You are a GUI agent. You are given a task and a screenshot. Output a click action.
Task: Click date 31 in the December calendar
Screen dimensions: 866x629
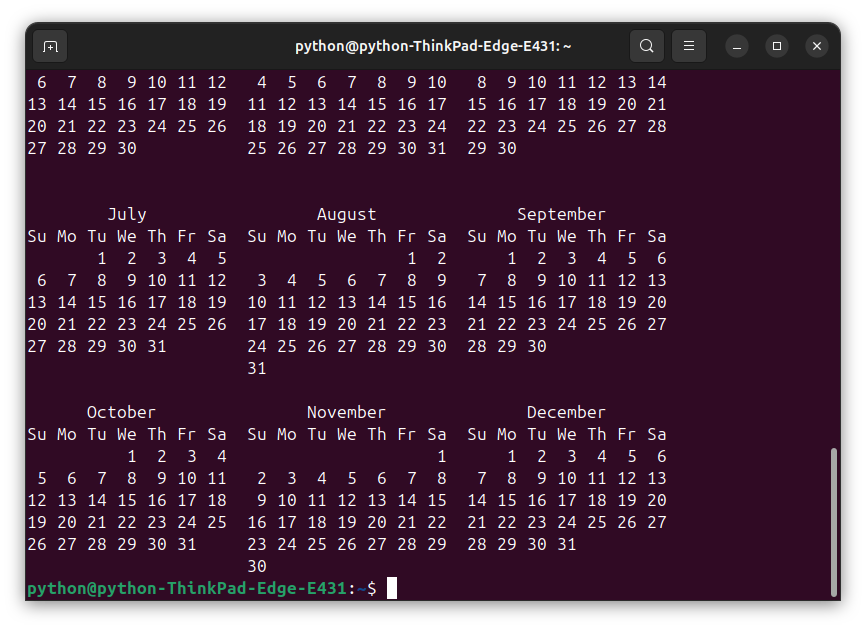pyautogui.click(x=567, y=545)
